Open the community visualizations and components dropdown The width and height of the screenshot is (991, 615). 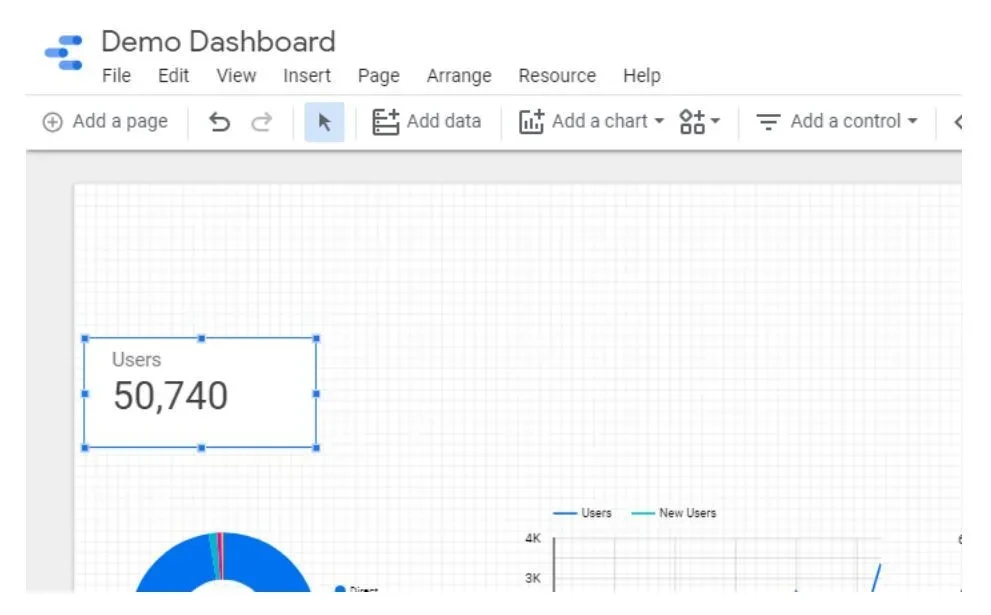[x=699, y=121]
